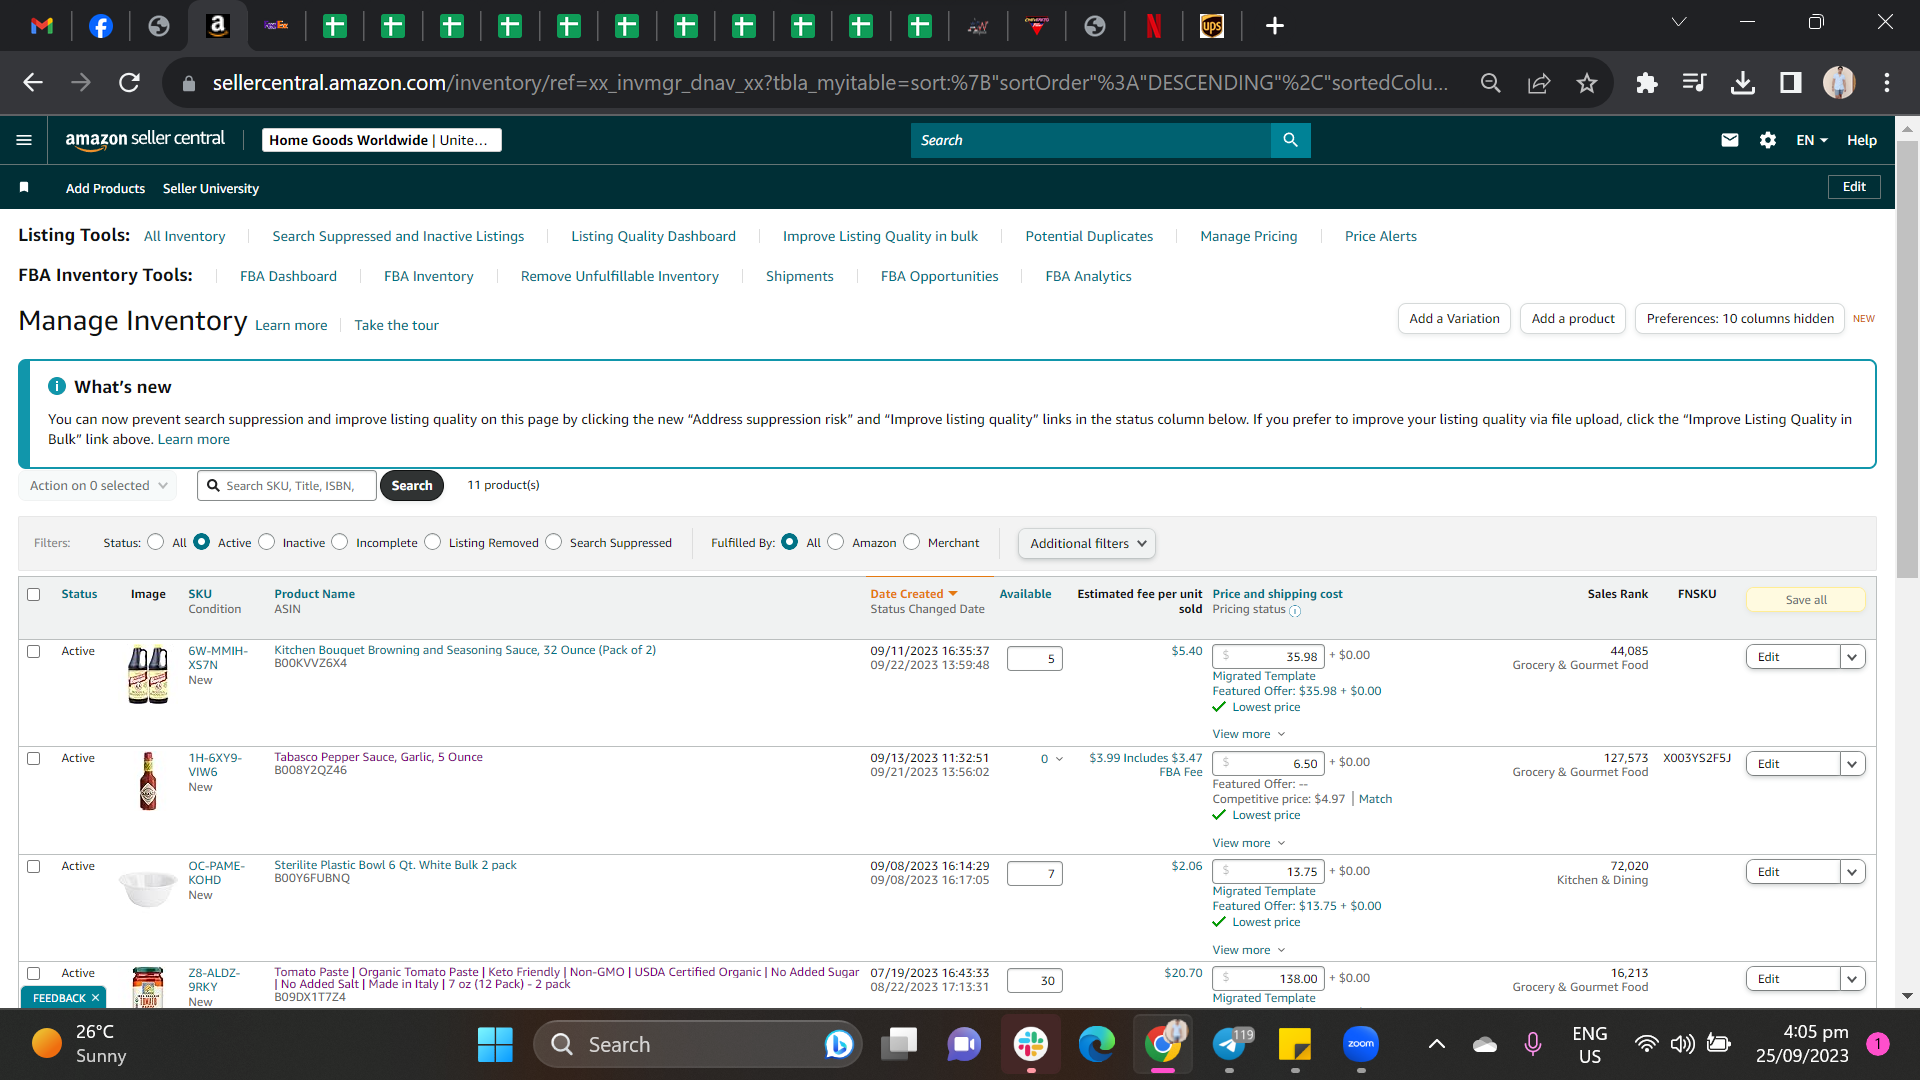
Task: Go to Manage Pricing
Action: coord(1248,236)
